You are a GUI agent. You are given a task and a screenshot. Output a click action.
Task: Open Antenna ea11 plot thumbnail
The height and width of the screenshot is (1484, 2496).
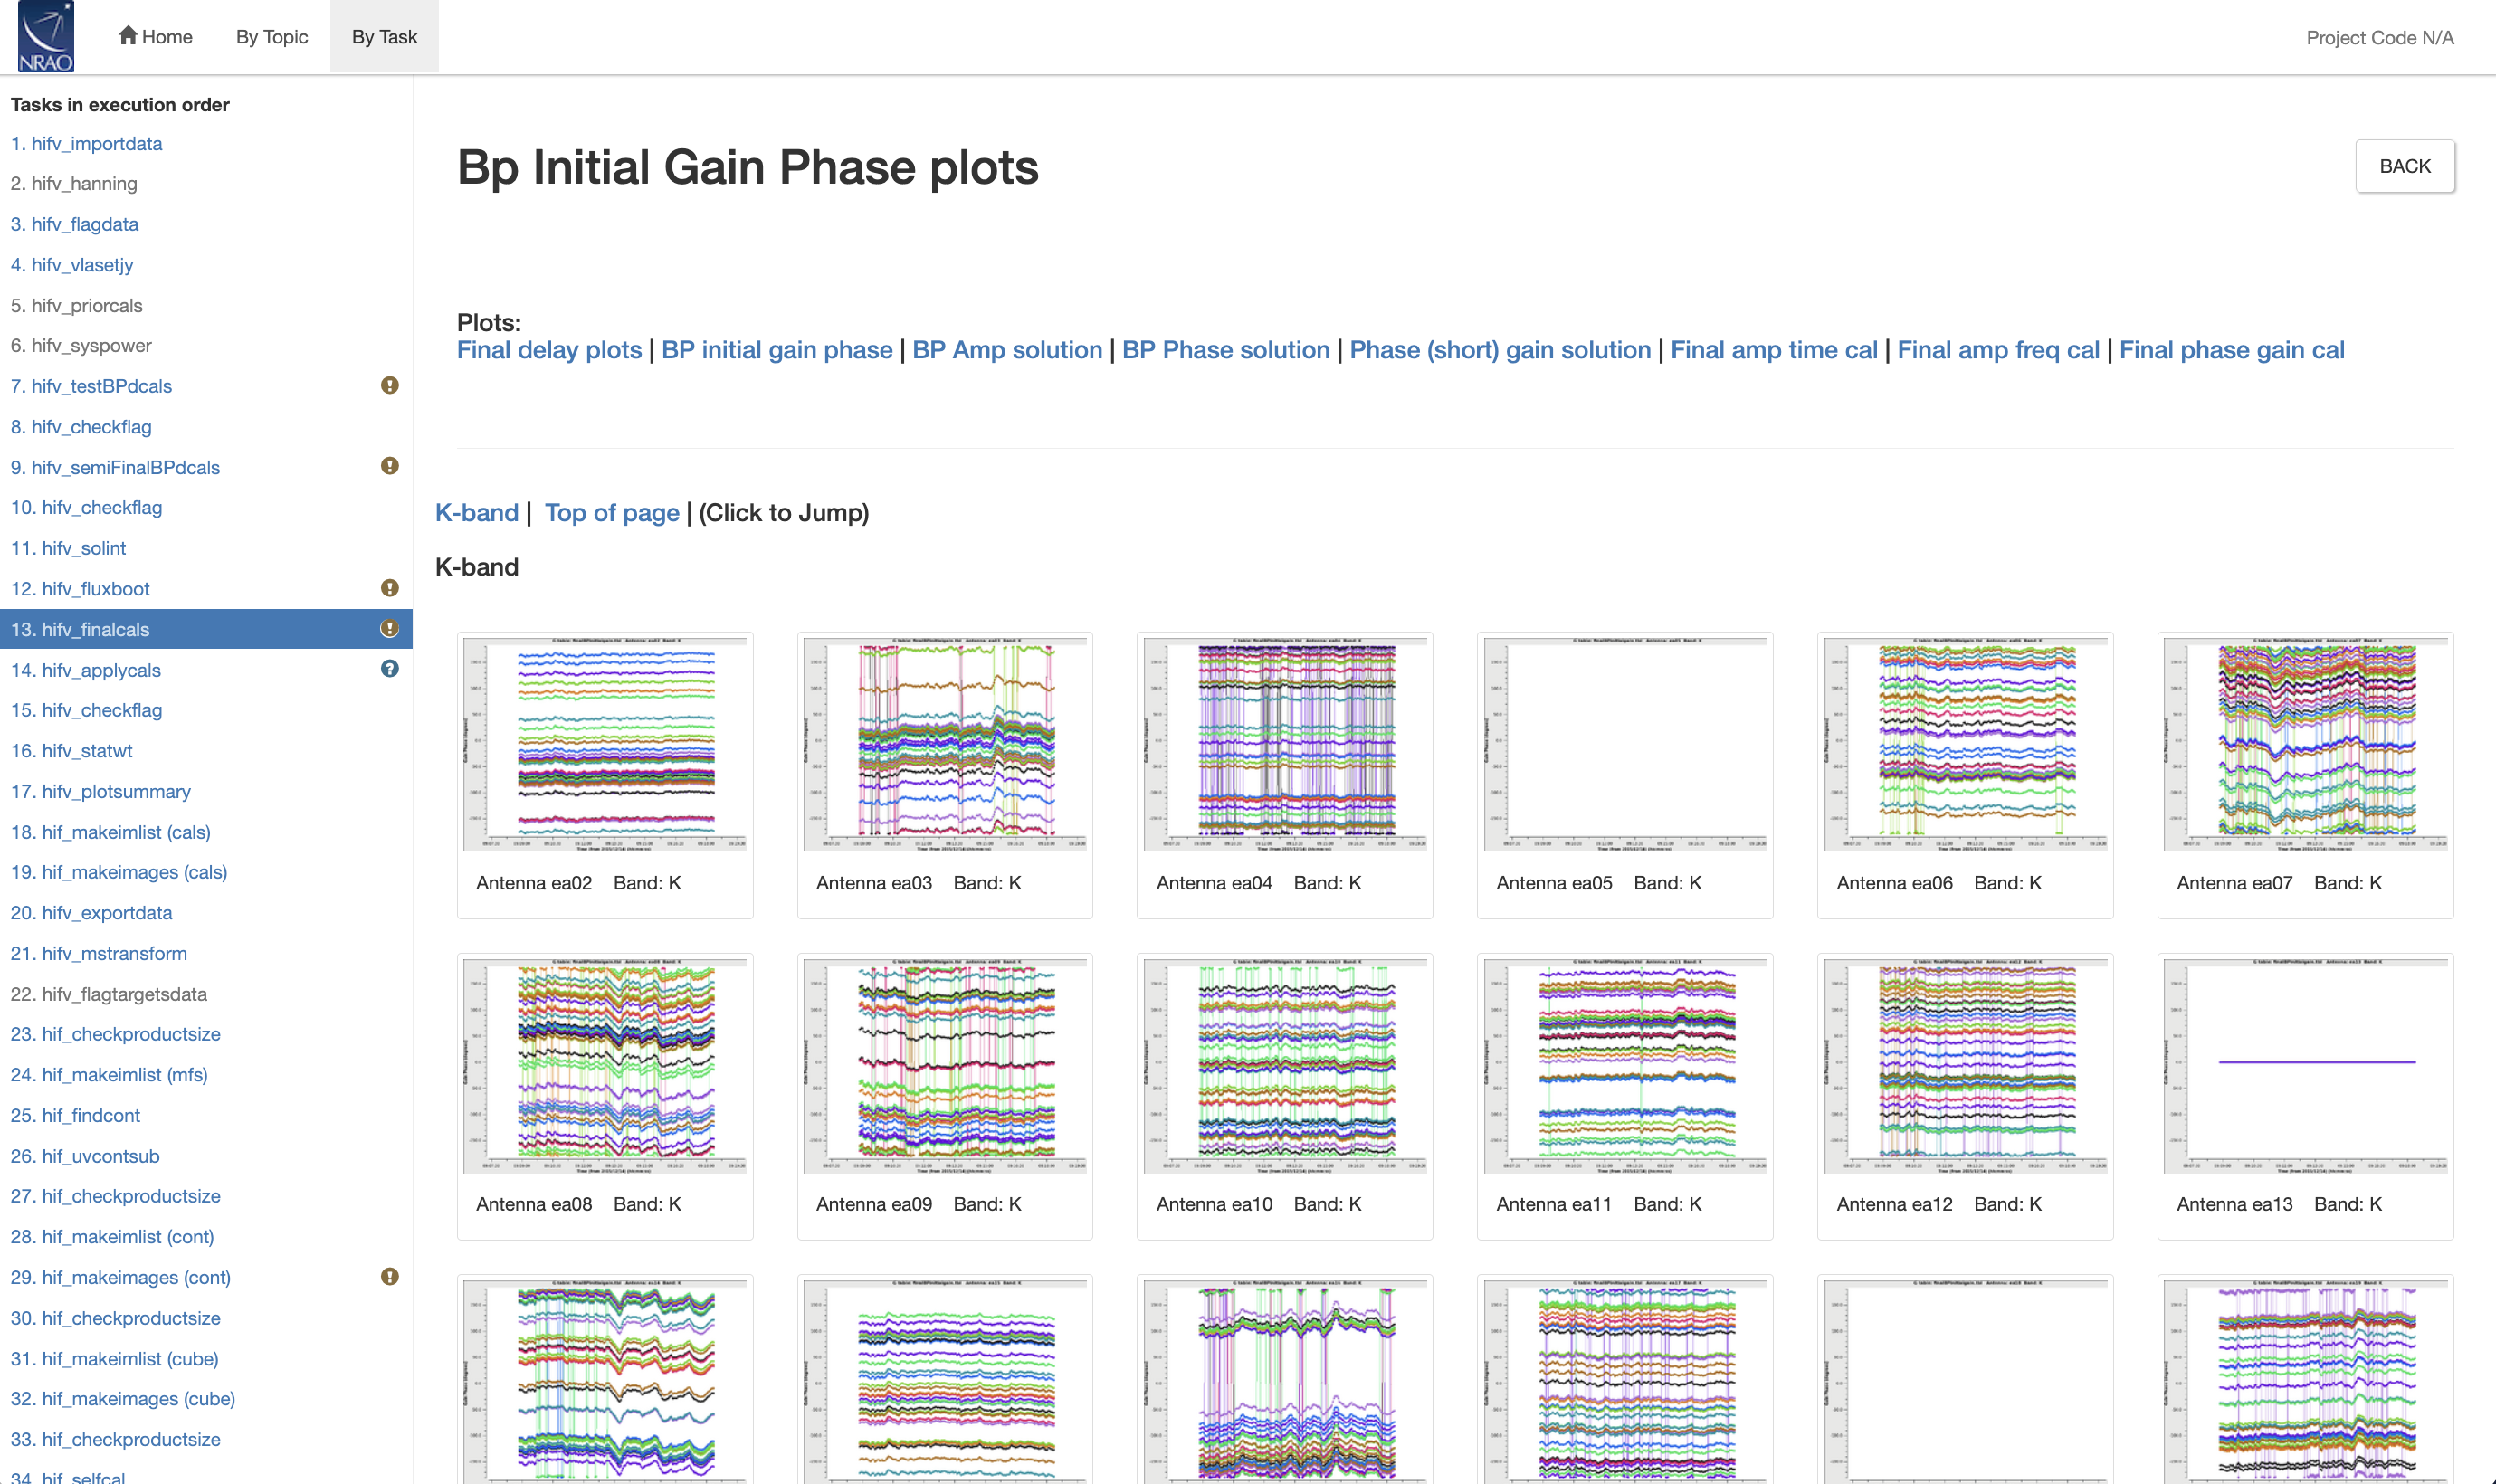(x=1625, y=1065)
